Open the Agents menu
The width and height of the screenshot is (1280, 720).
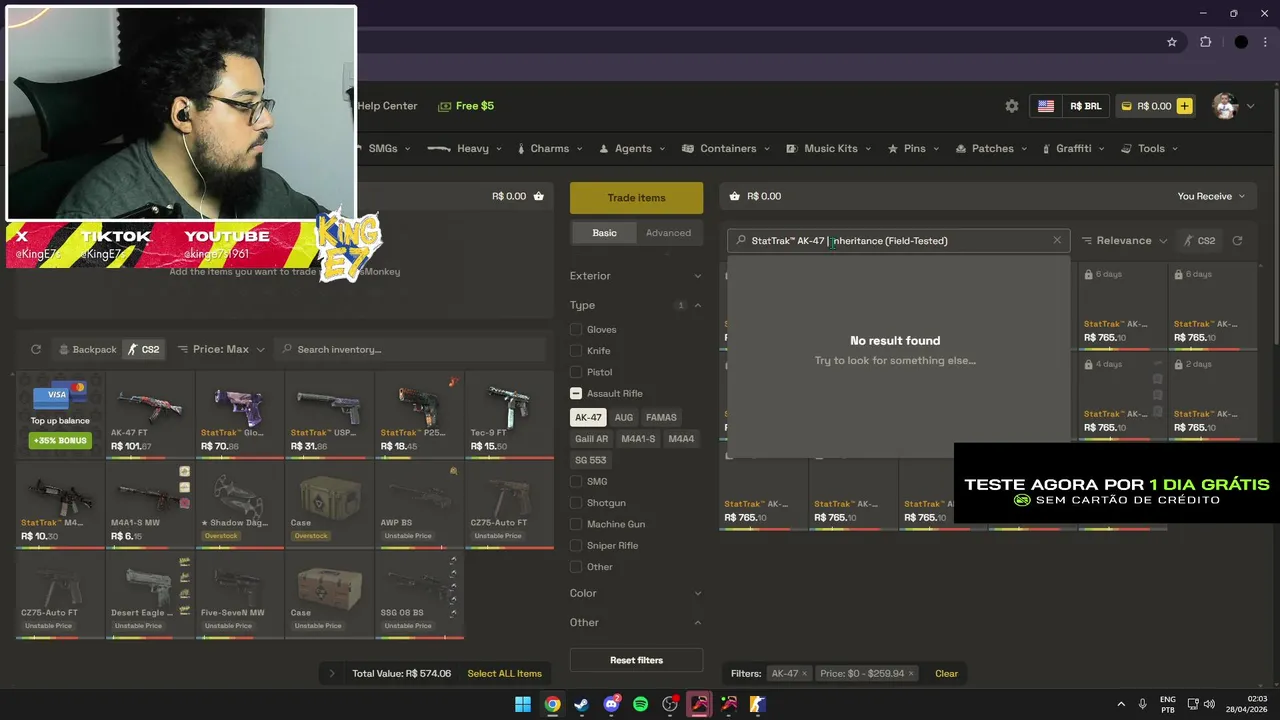point(632,148)
